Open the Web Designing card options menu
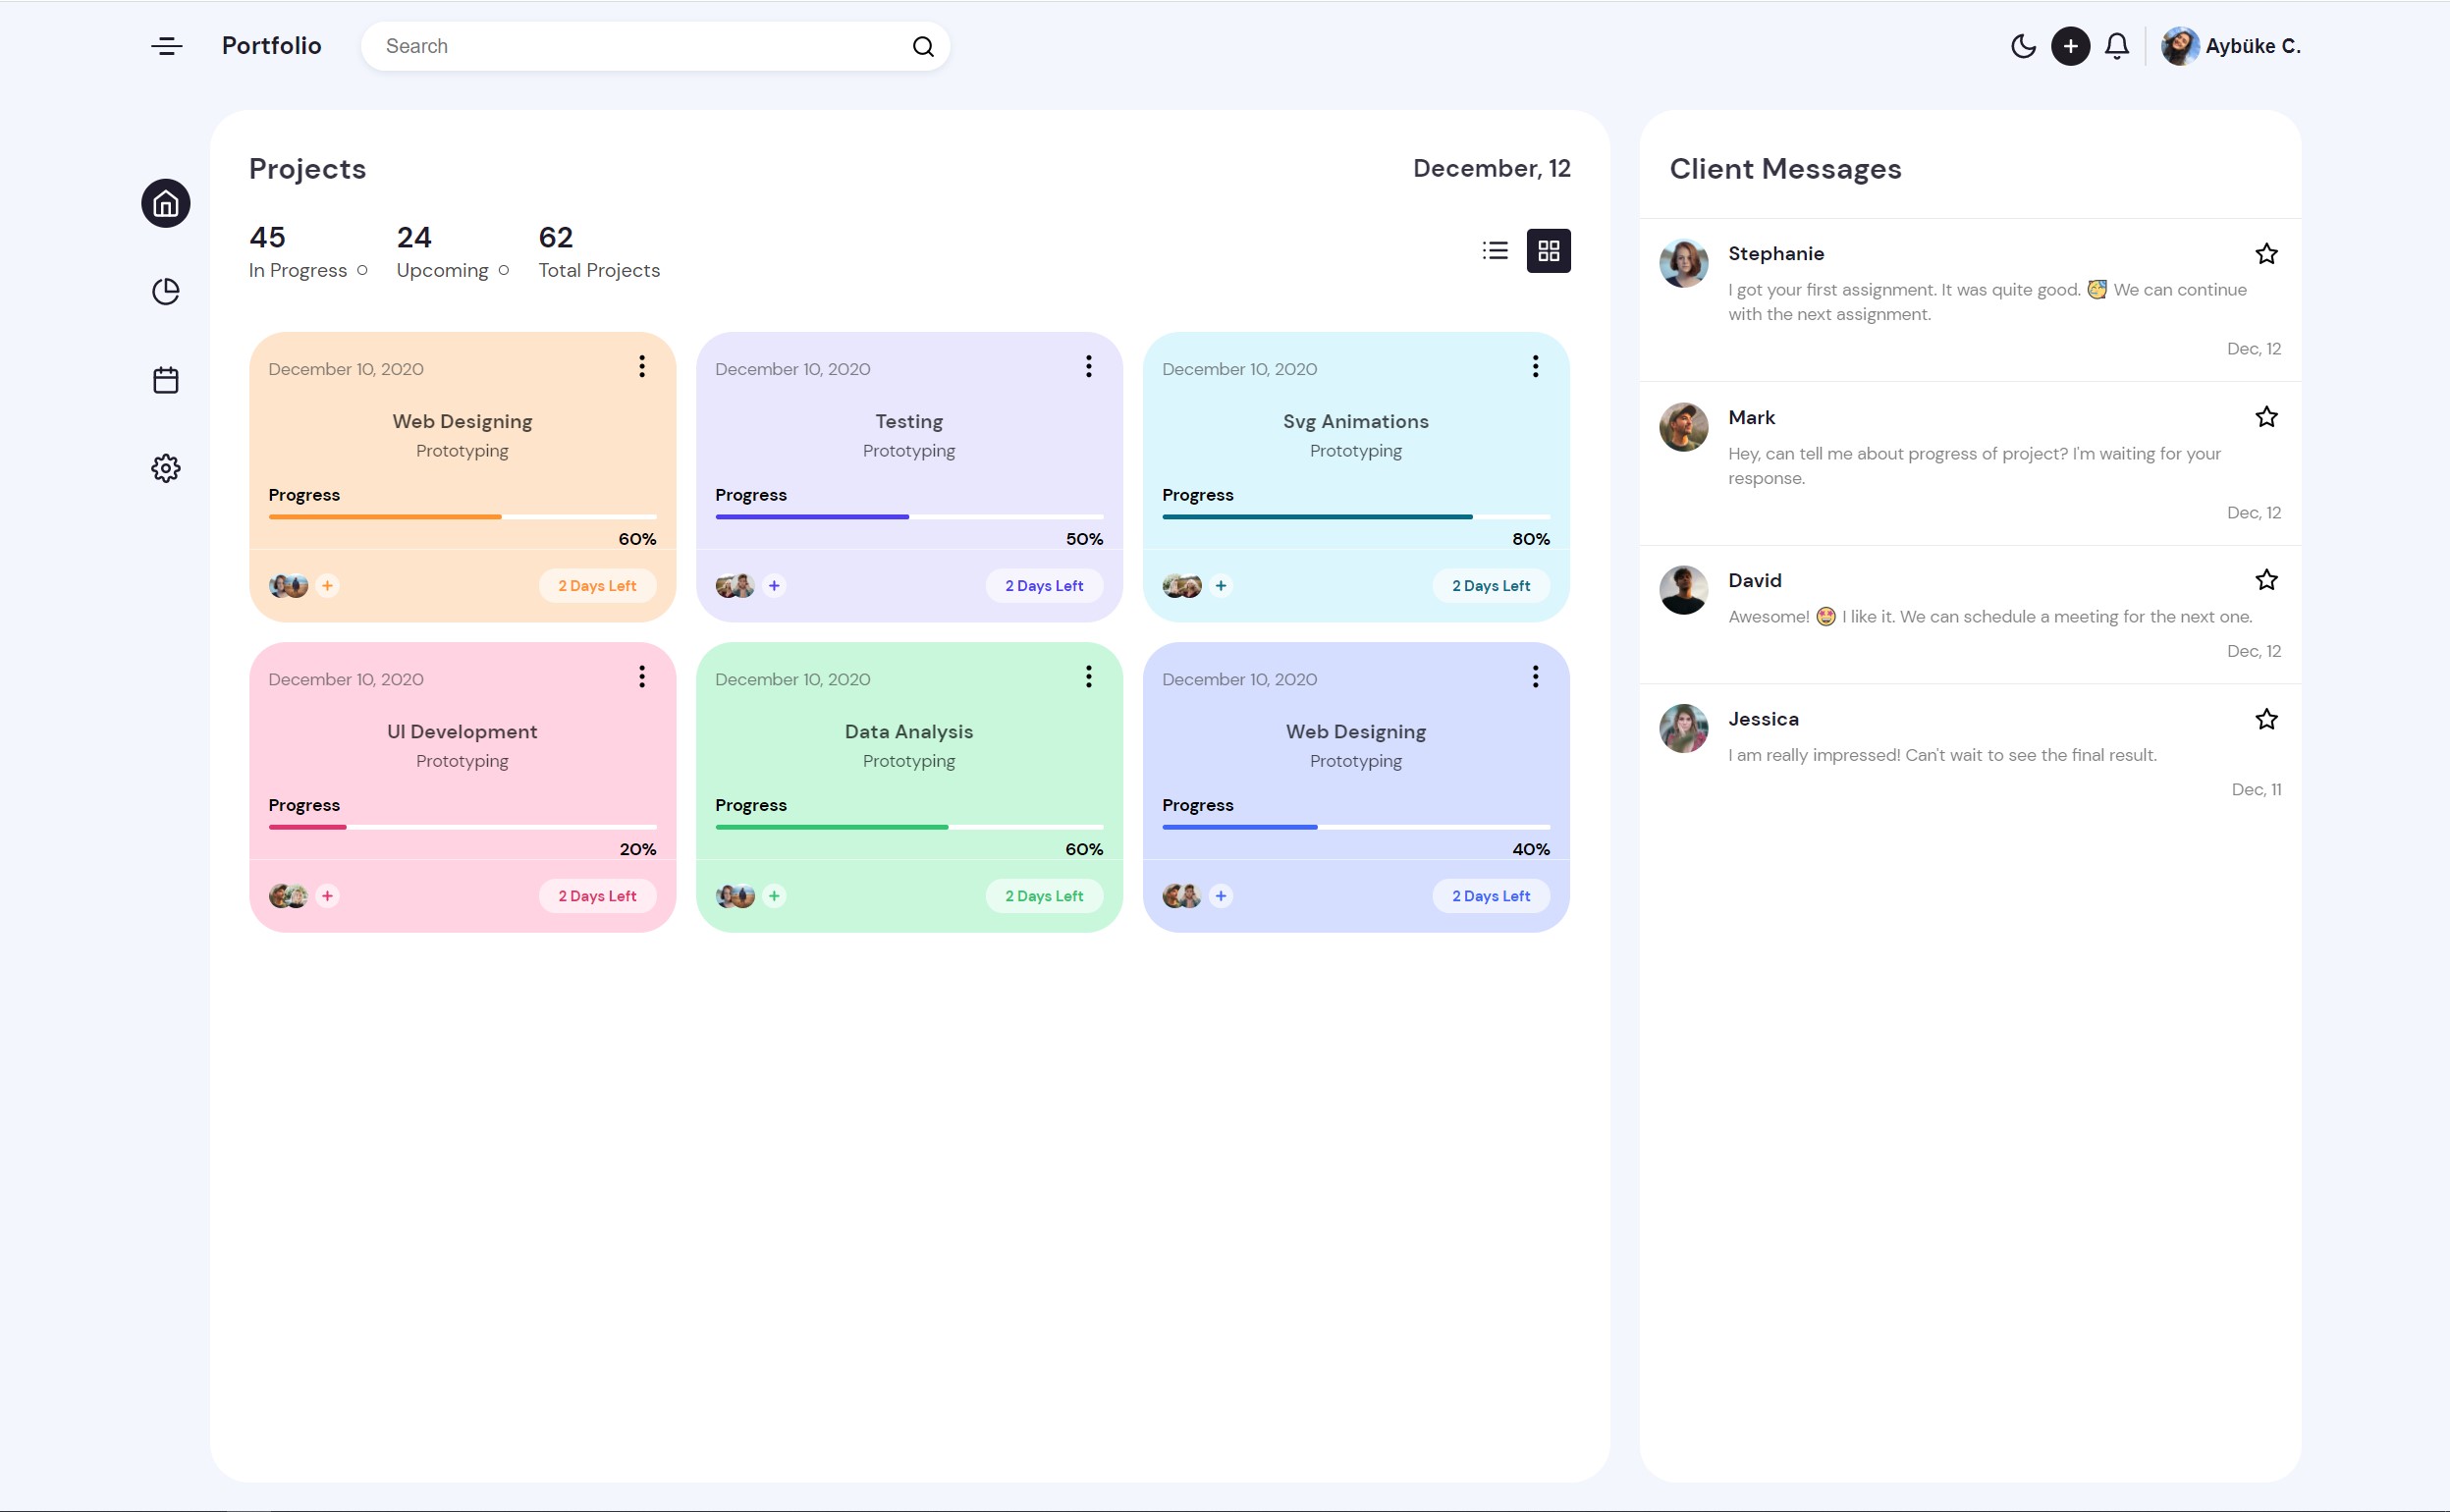2450x1512 pixels. click(x=641, y=366)
